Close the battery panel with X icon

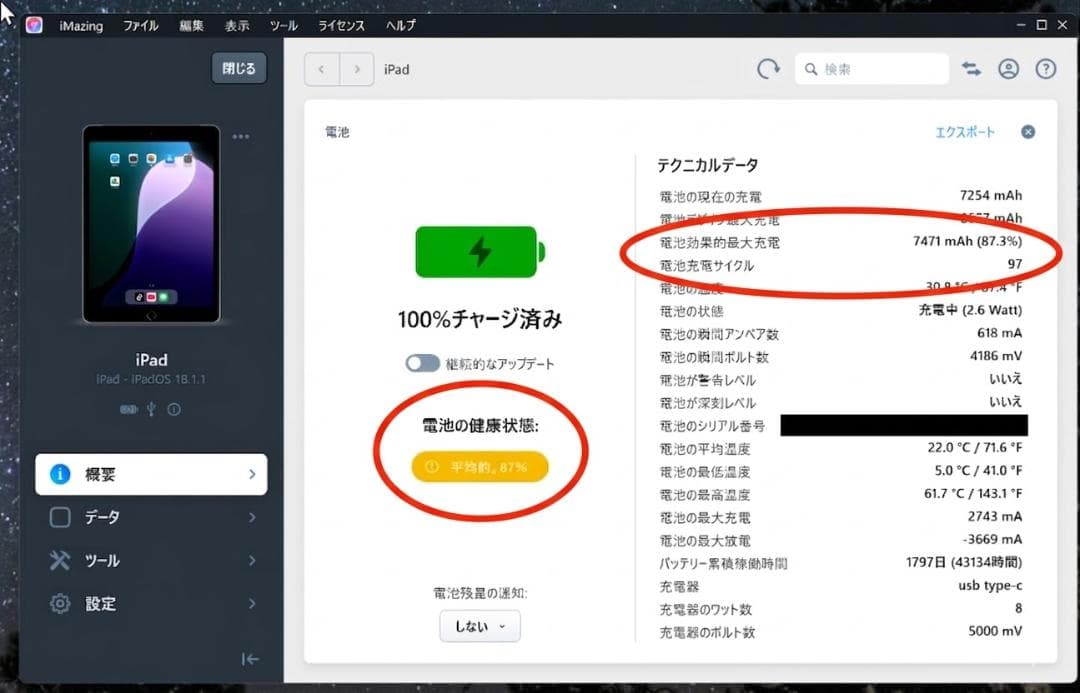[1028, 132]
